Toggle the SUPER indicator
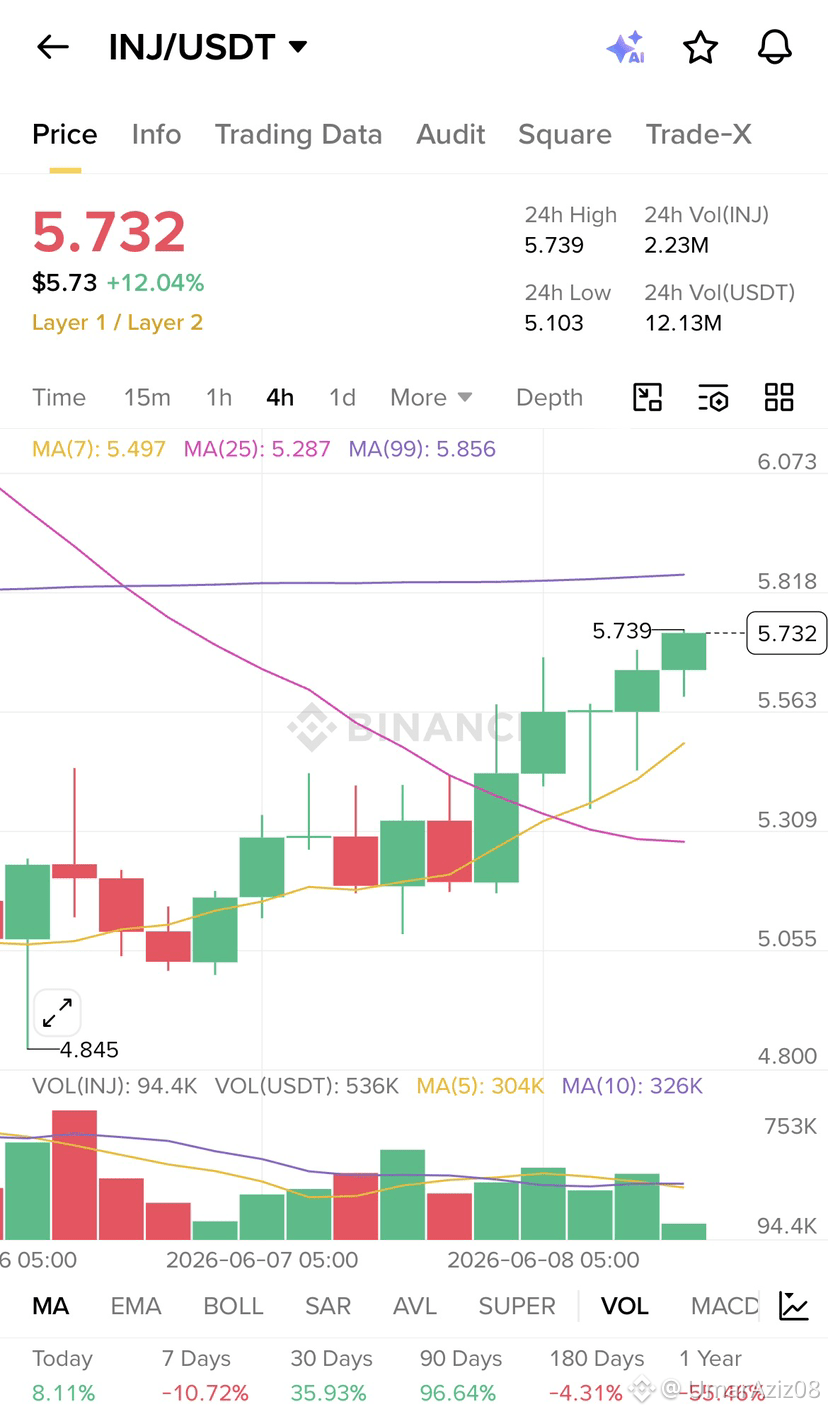 tap(517, 1305)
